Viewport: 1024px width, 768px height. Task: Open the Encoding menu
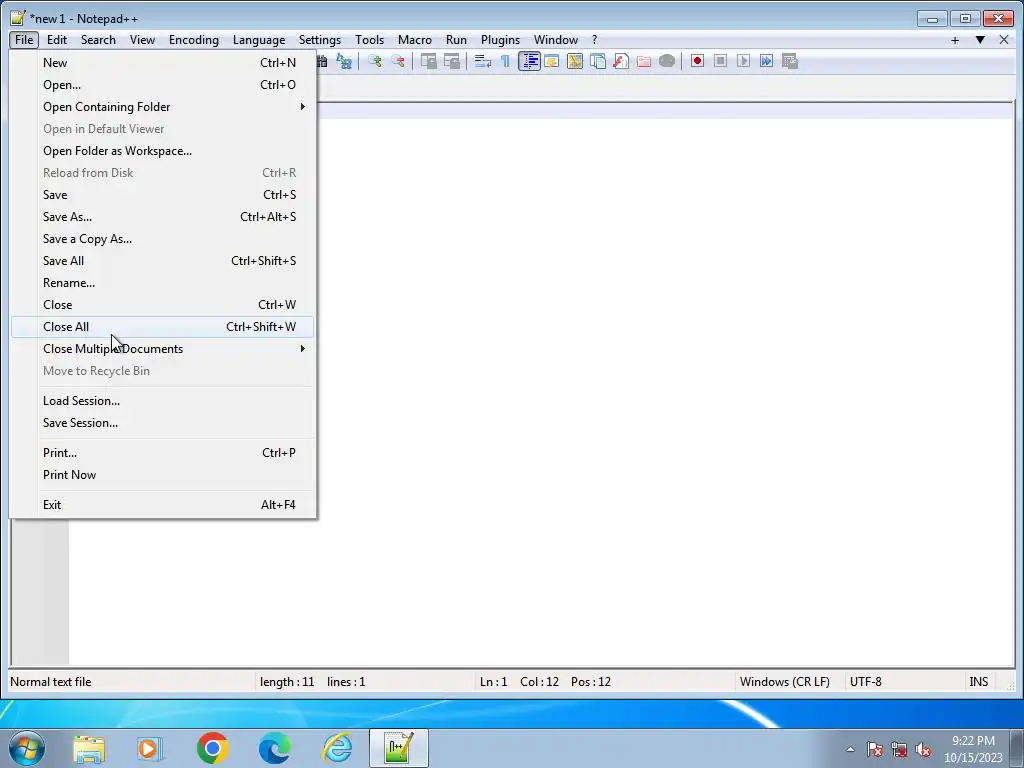[194, 40]
